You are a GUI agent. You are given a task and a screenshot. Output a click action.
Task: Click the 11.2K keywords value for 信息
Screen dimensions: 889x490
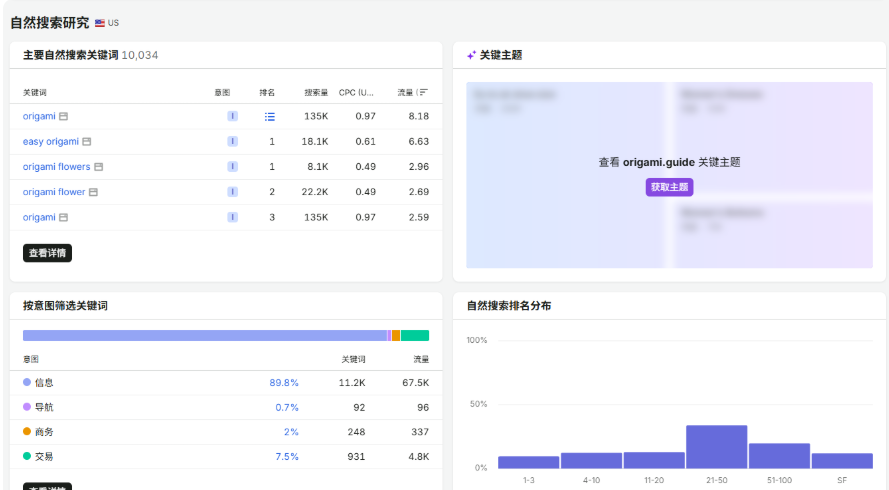pos(352,383)
